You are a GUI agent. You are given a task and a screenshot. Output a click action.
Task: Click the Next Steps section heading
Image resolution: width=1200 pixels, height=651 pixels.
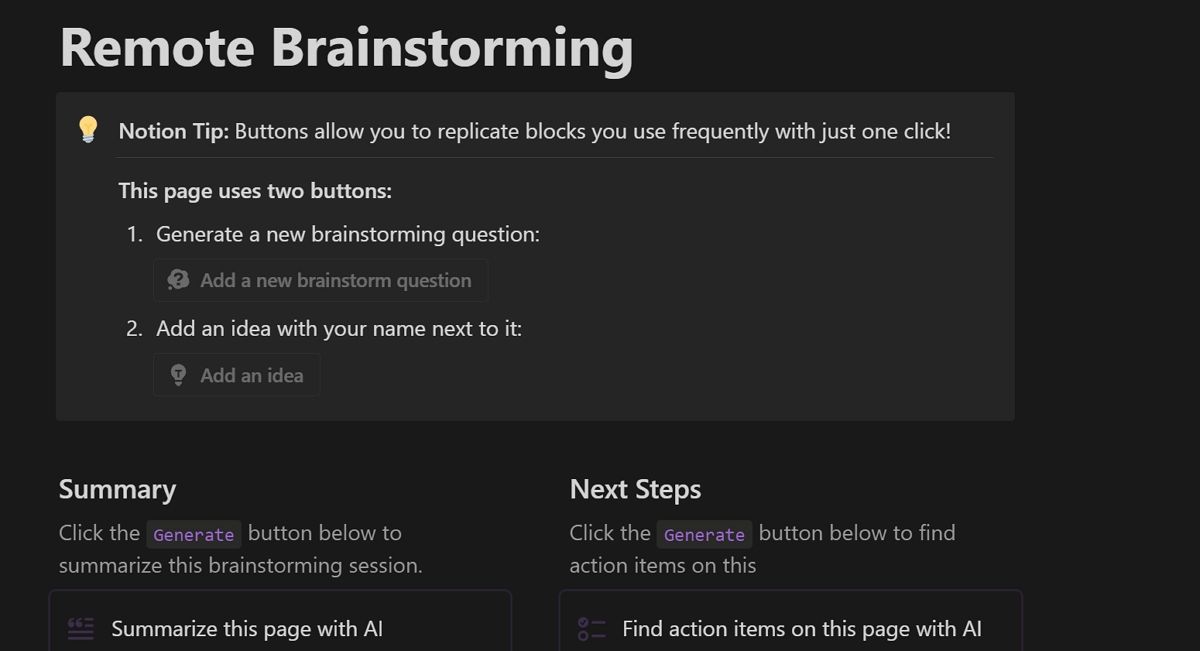[x=635, y=489]
